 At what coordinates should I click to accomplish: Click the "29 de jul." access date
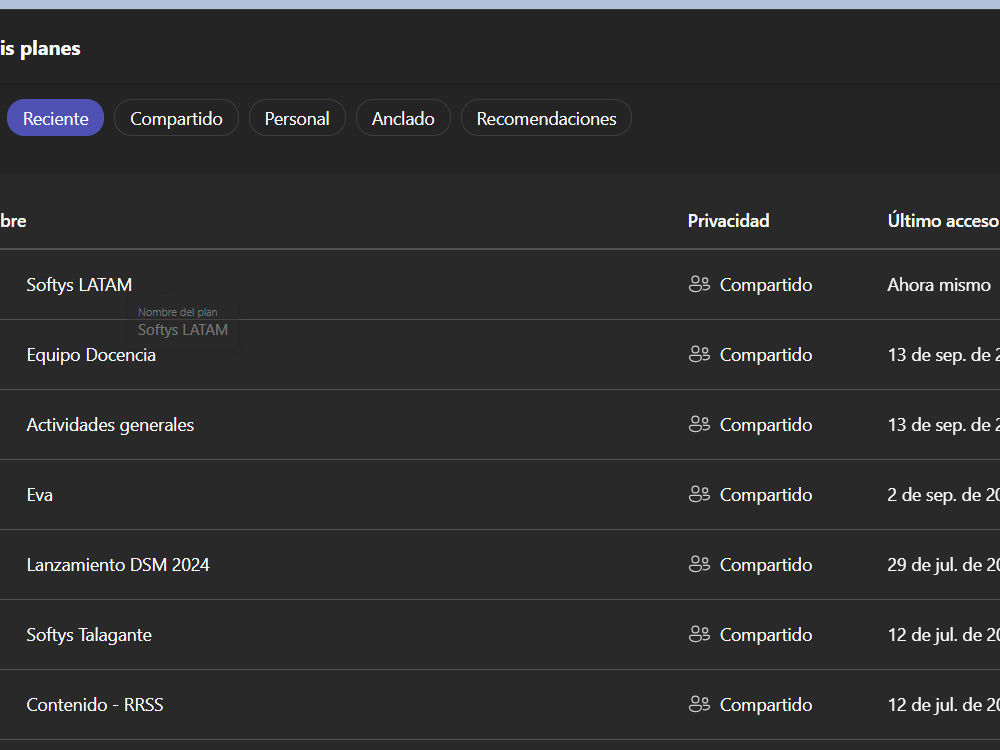943,565
